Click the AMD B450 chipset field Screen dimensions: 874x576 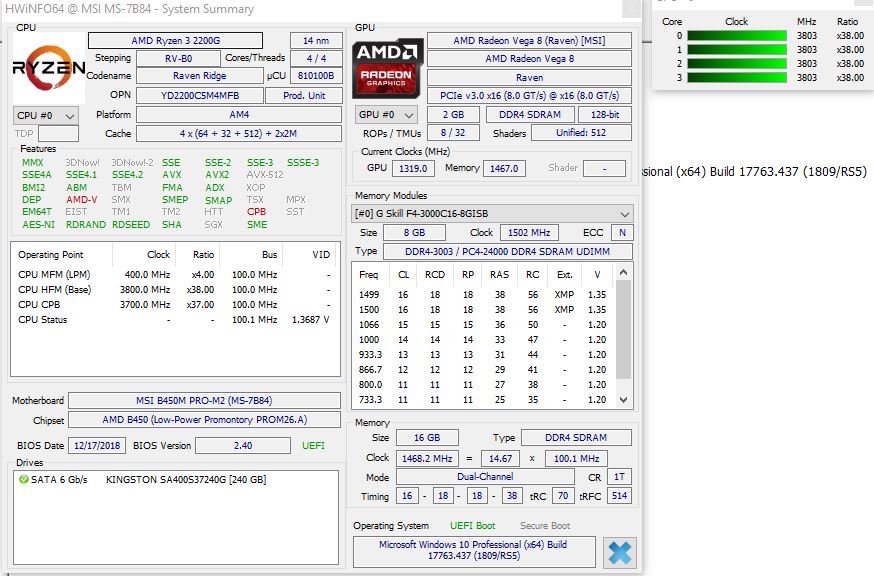(x=204, y=419)
